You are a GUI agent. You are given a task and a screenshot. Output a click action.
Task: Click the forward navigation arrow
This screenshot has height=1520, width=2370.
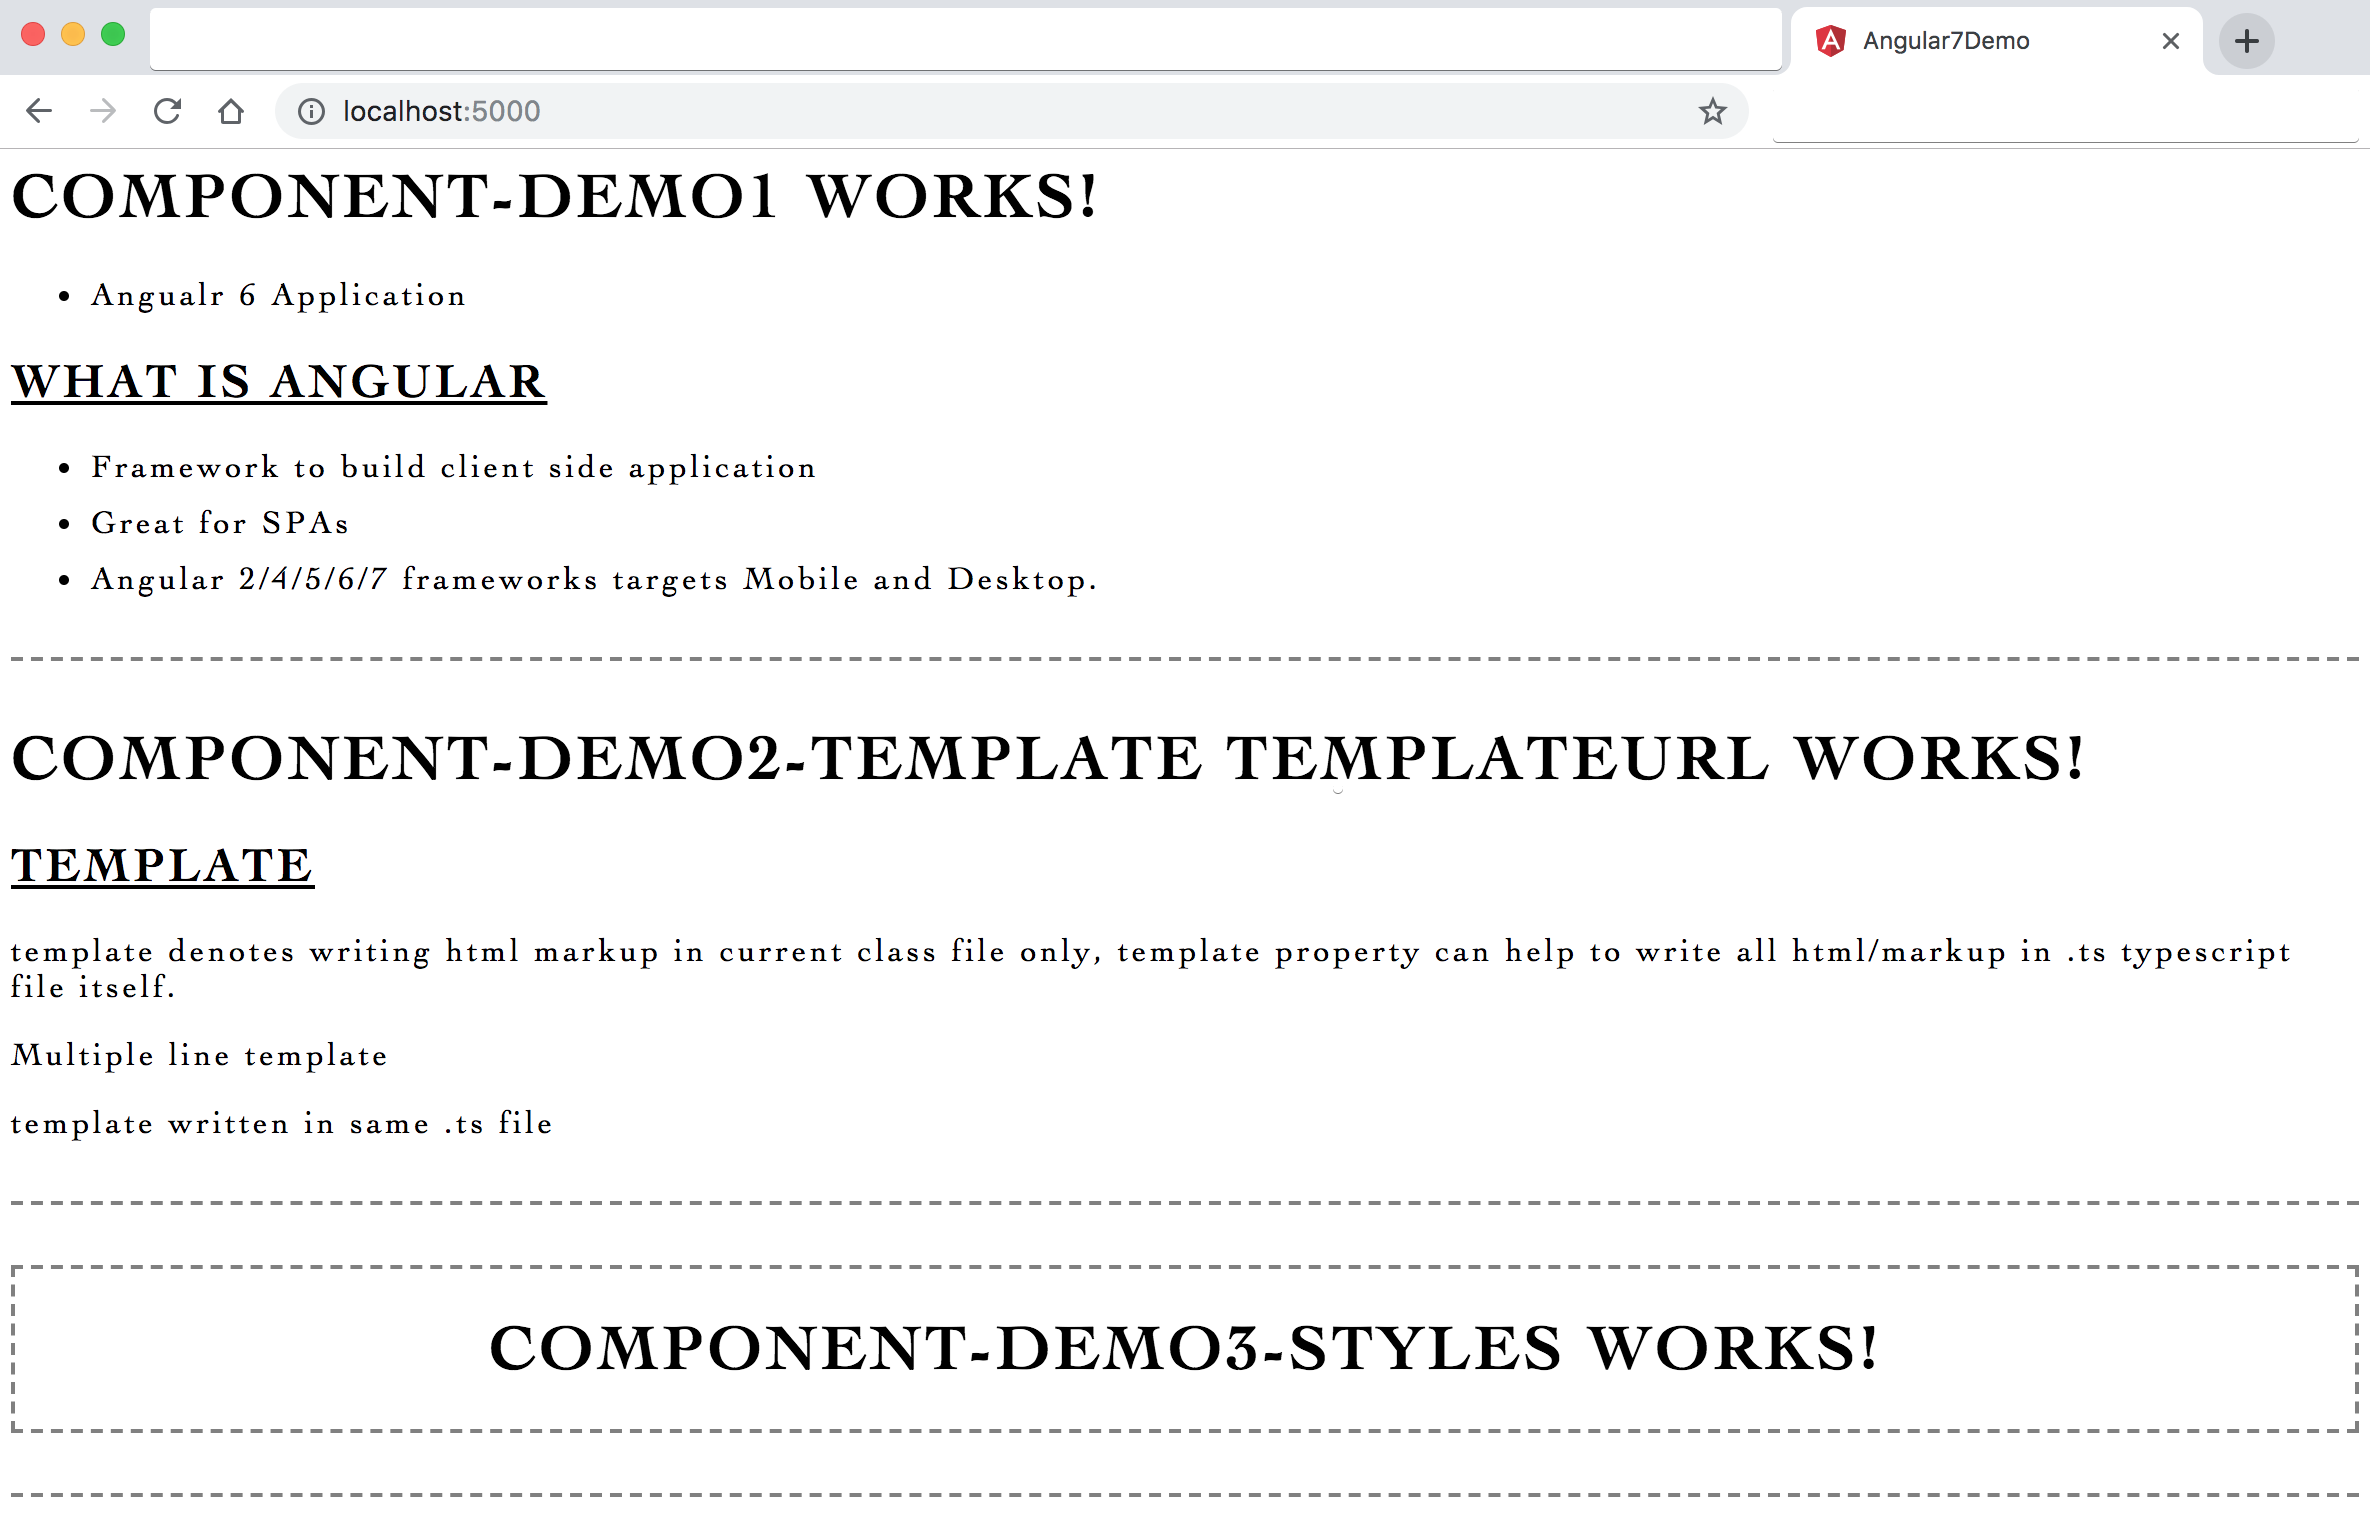pyautogui.click(x=103, y=111)
